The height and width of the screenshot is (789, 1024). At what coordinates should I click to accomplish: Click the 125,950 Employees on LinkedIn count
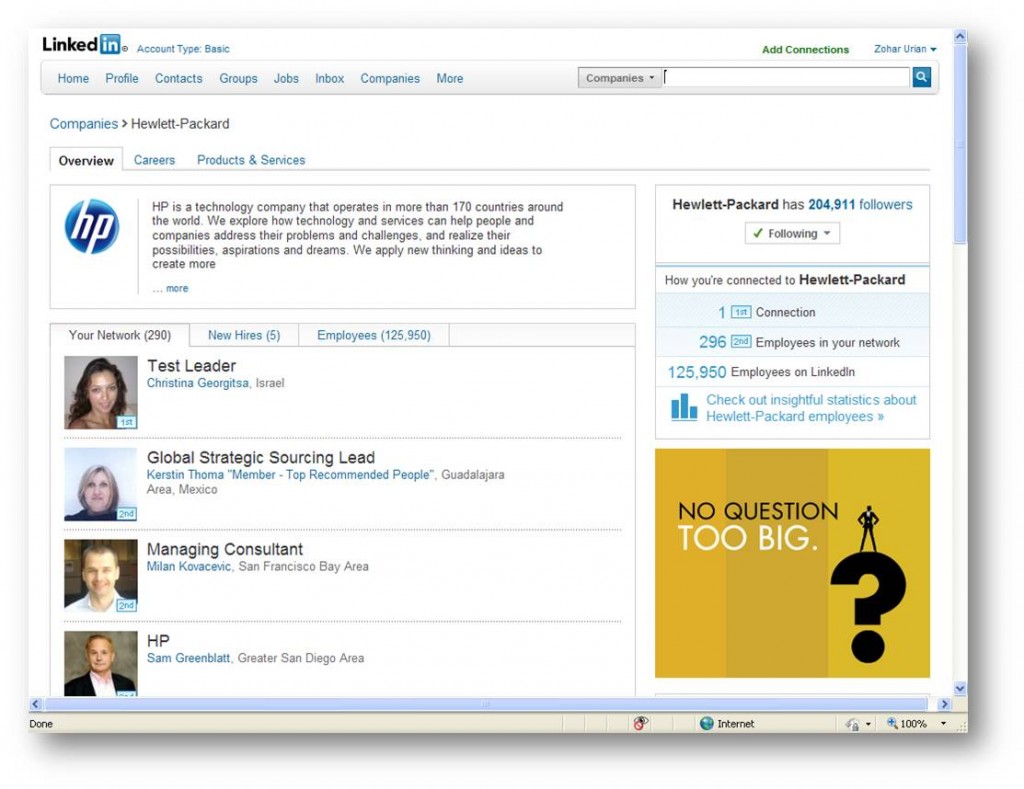[696, 372]
